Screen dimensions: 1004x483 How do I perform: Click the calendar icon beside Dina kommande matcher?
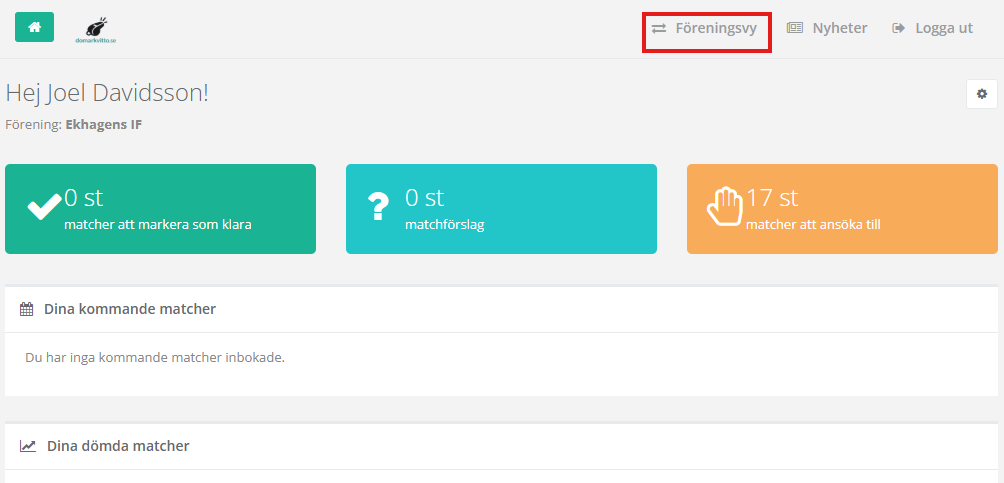tap(26, 309)
